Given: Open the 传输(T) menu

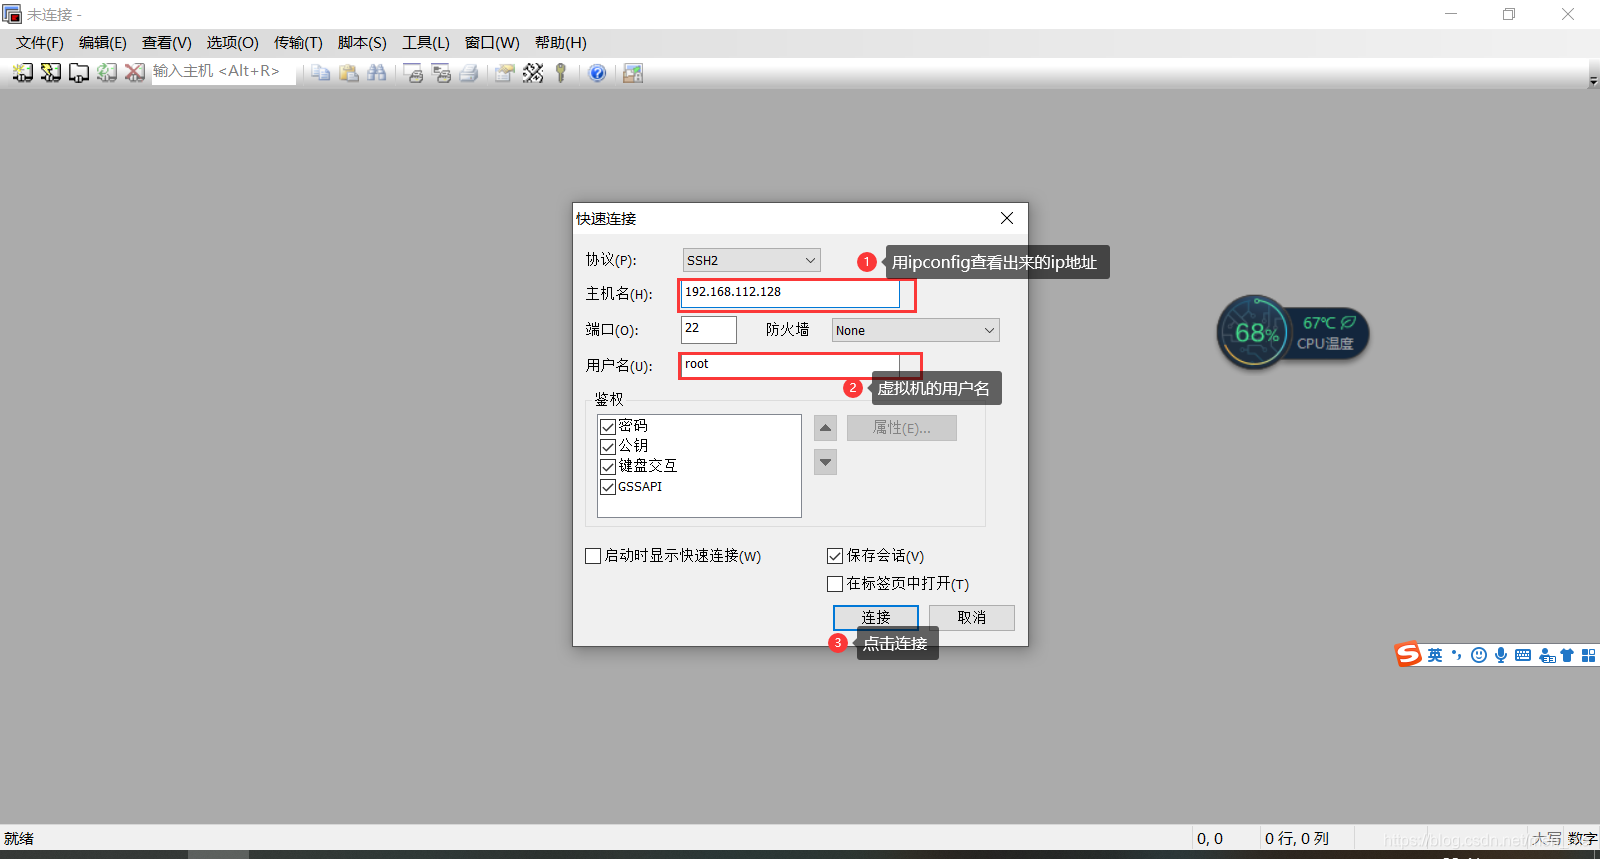Looking at the screenshot, I should pyautogui.click(x=298, y=43).
